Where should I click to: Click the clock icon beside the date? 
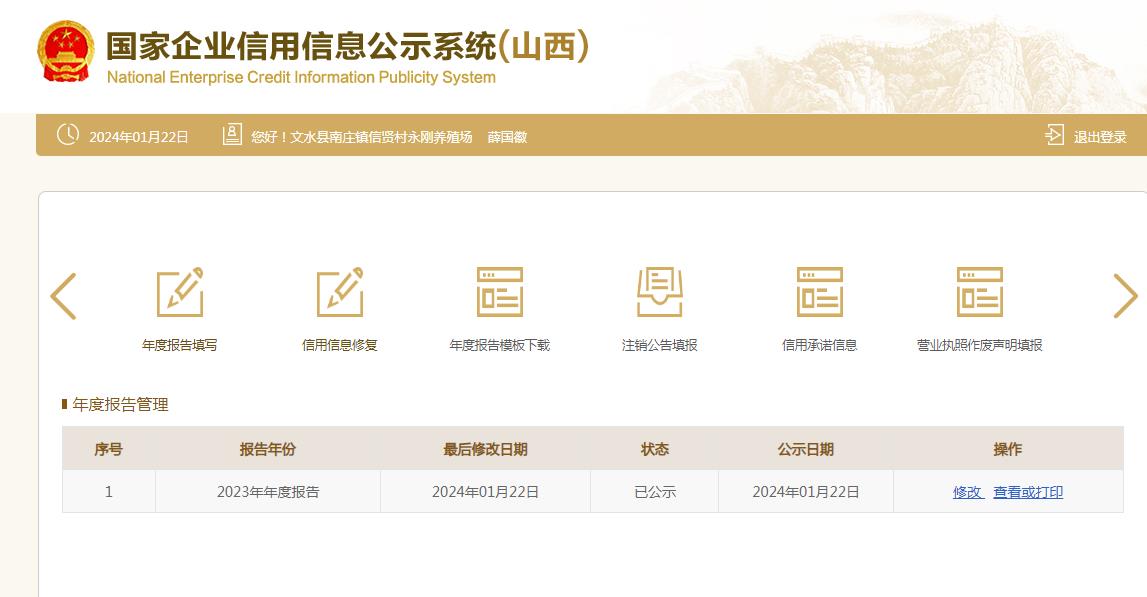tap(68, 135)
